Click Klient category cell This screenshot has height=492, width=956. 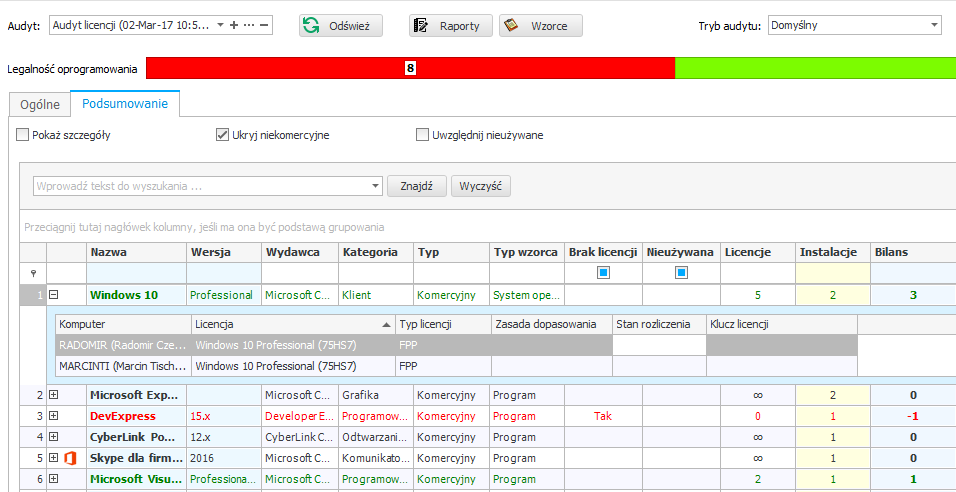click(376, 295)
